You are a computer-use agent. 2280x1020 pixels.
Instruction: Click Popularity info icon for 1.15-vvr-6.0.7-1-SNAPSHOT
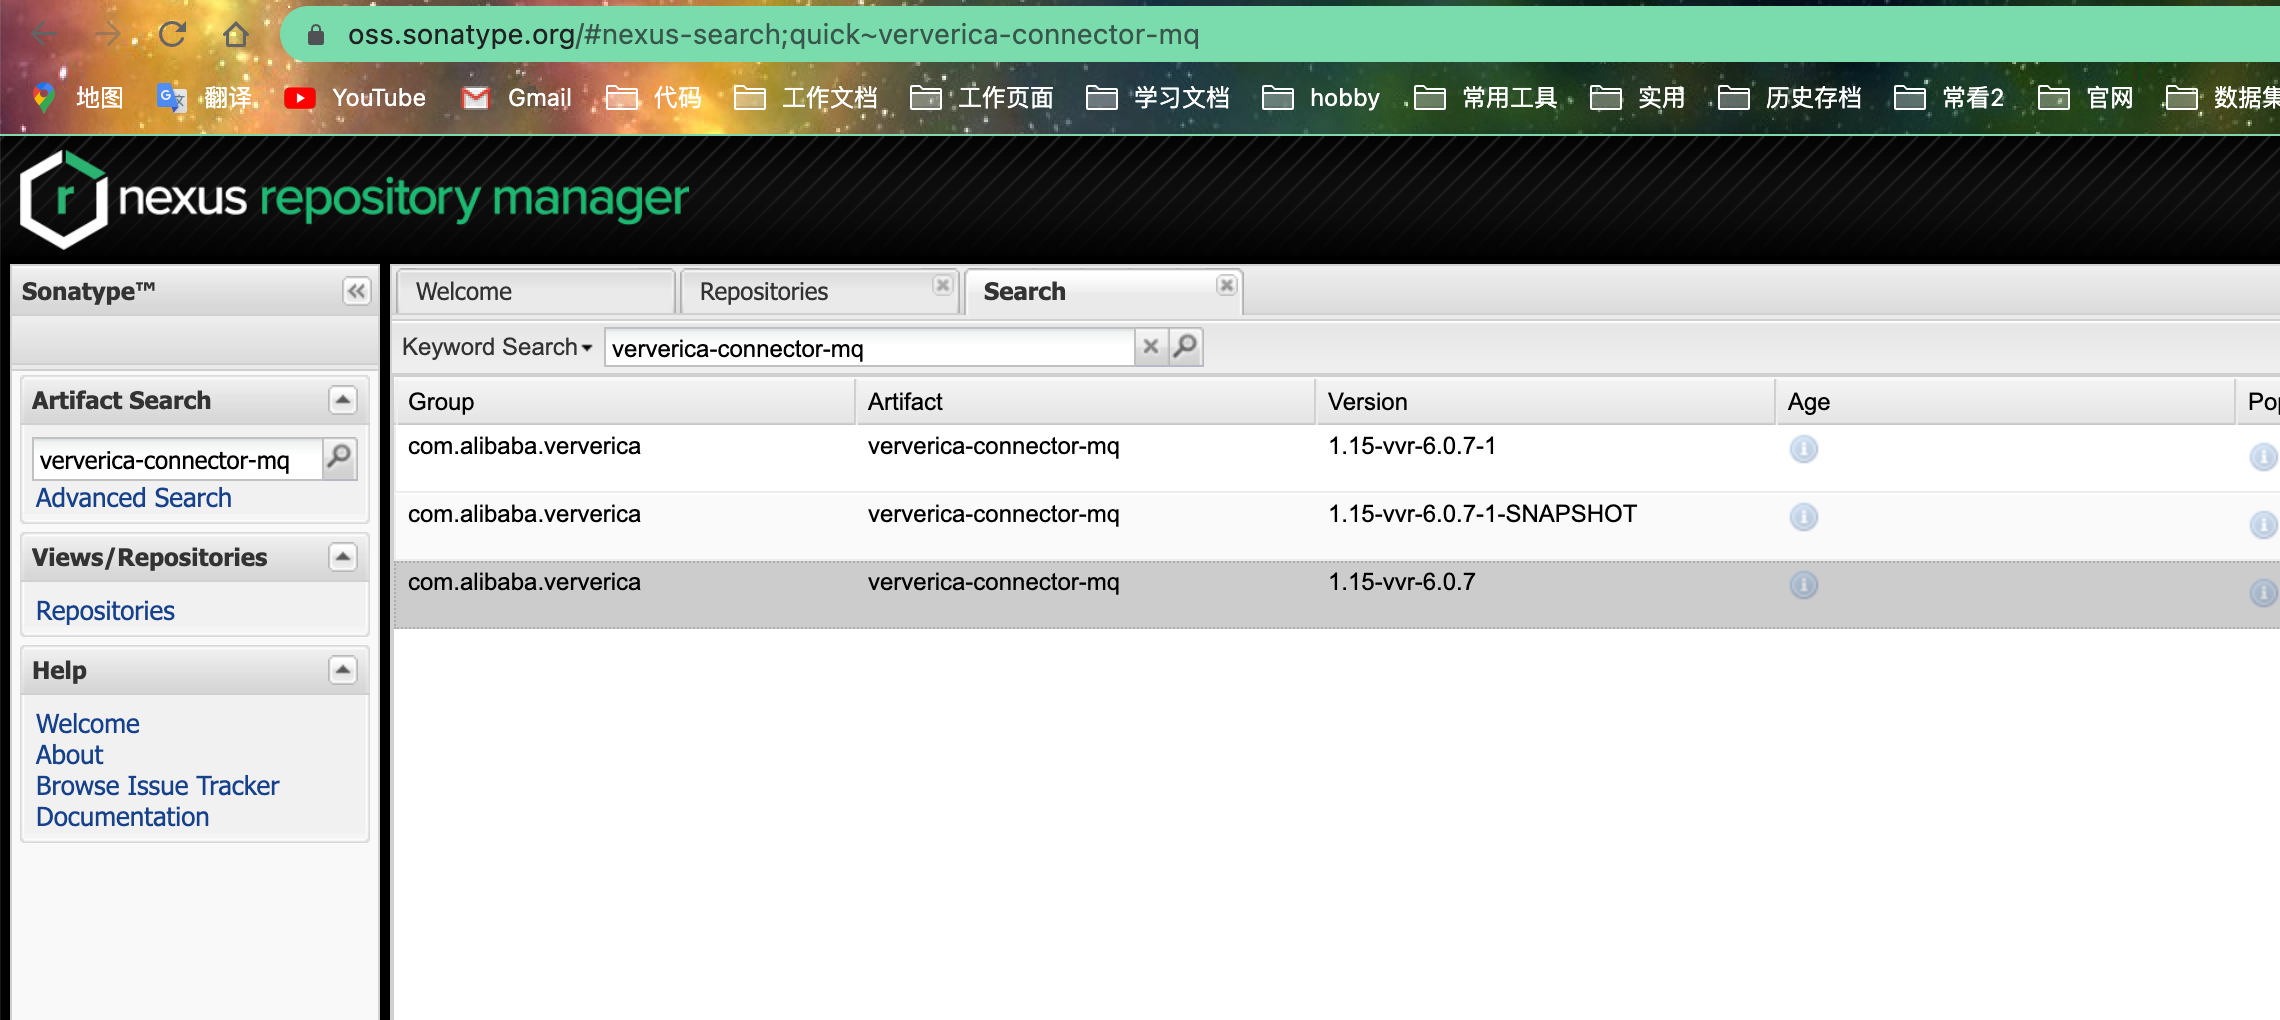click(2263, 525)
